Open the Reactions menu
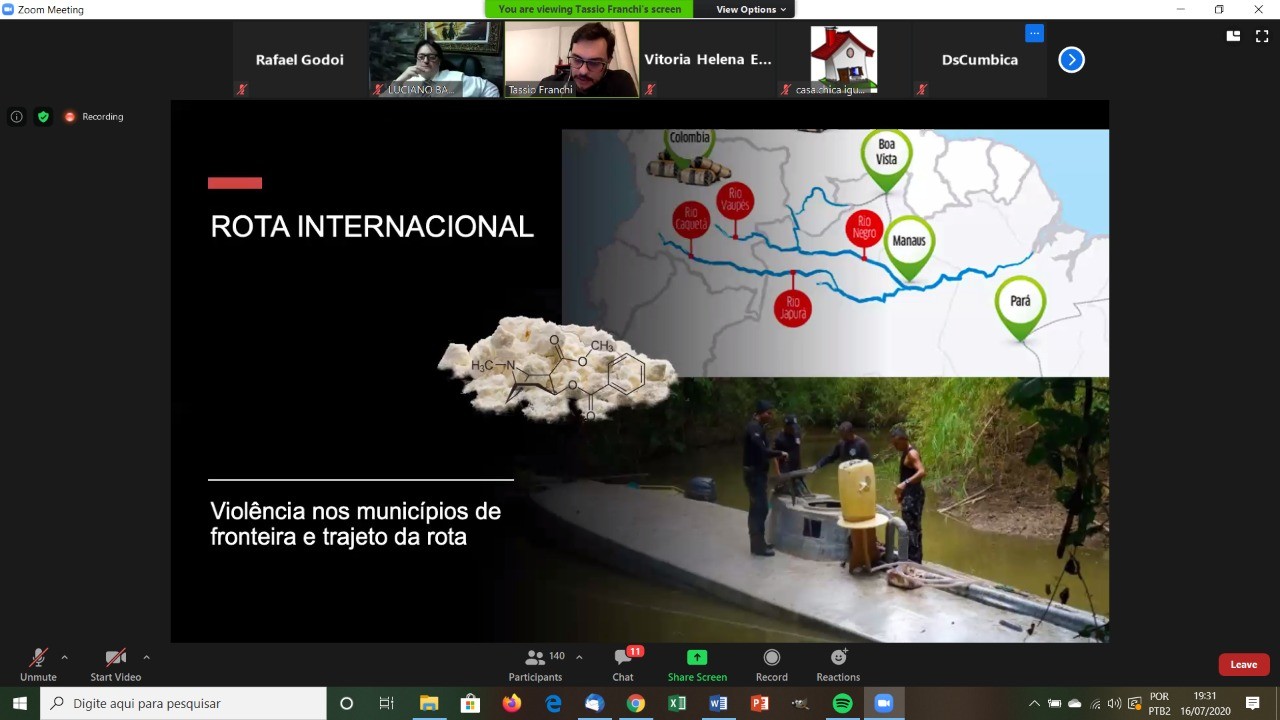This screenshot has height=720, width=1280. pos(838,664)
